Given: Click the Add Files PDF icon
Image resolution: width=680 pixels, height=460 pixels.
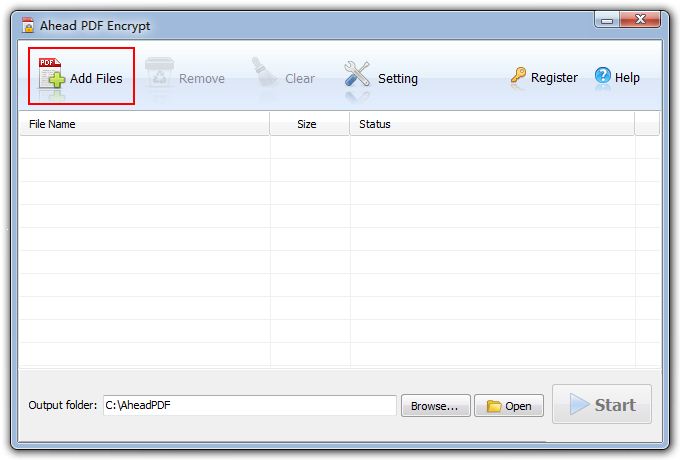Looking at the screenshot, I should (x=51, y=73).
